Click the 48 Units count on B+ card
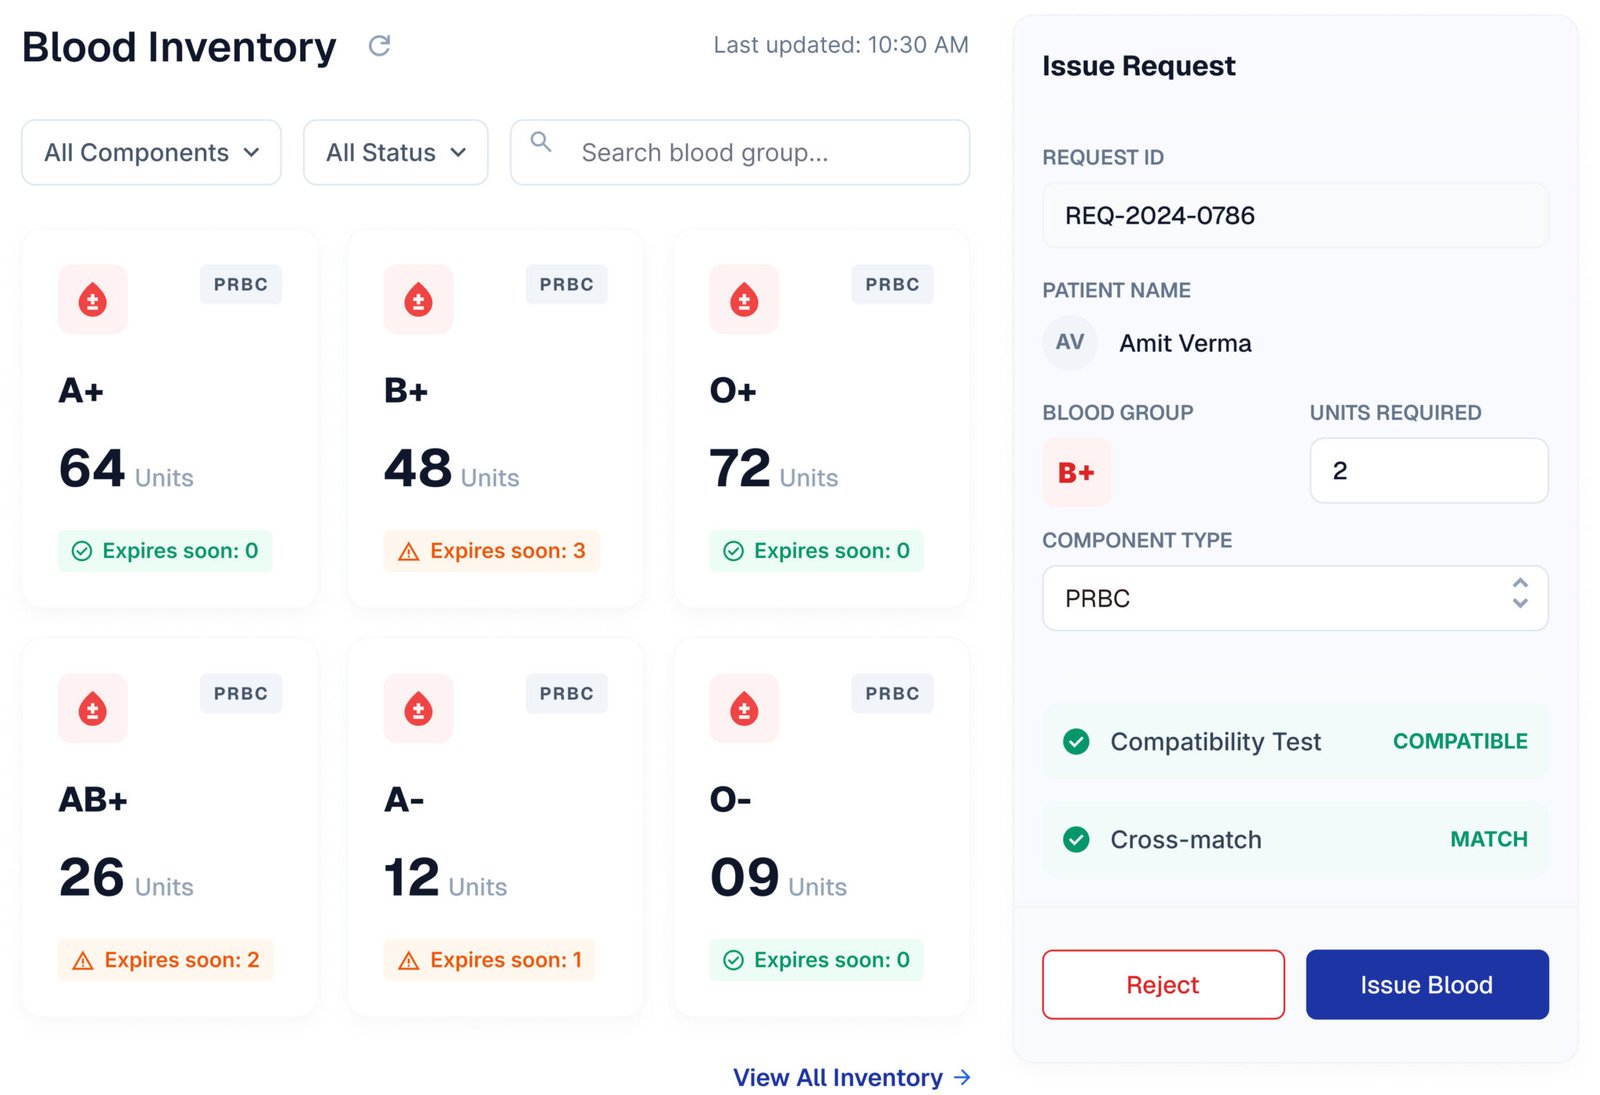The image size is (1600, 1095). 452,469
